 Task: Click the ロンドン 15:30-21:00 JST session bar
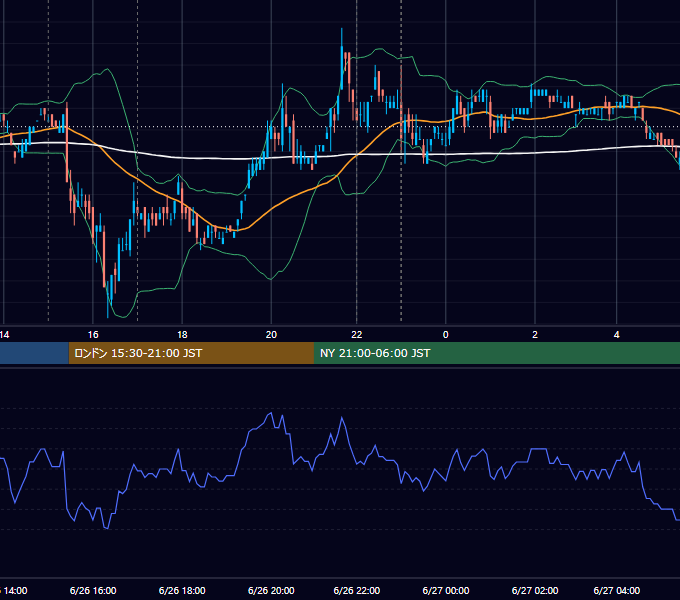(x=191, y=353)
